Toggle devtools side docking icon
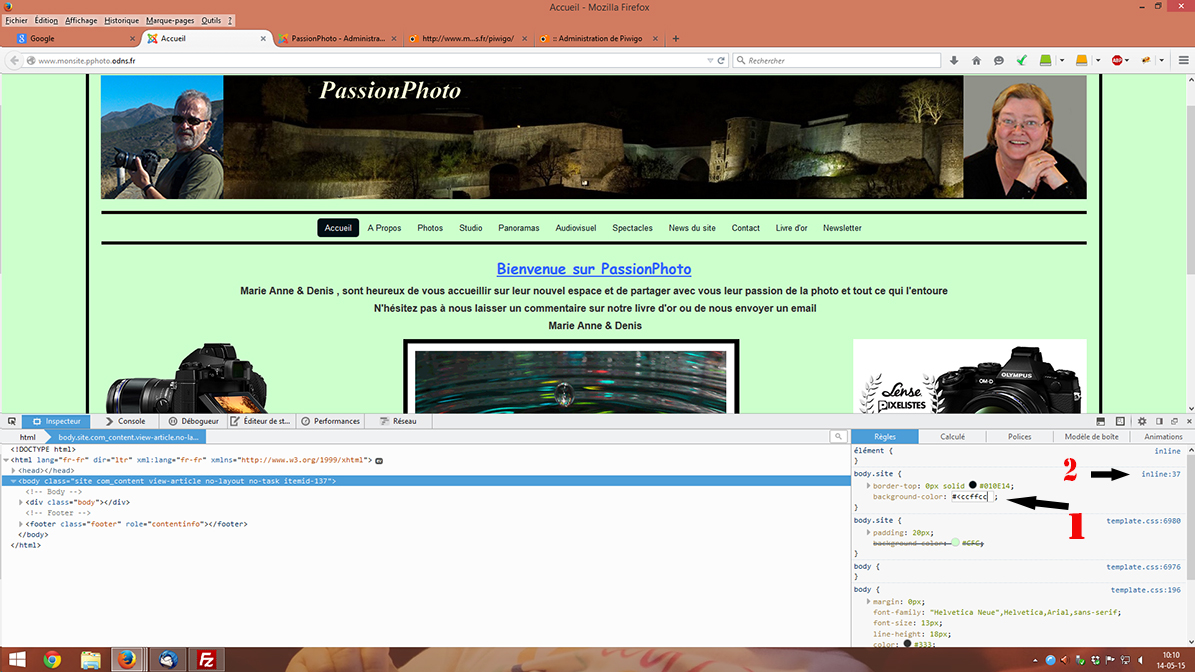Viewport: 1195px width, 672px height. (x=1160, y=422)
